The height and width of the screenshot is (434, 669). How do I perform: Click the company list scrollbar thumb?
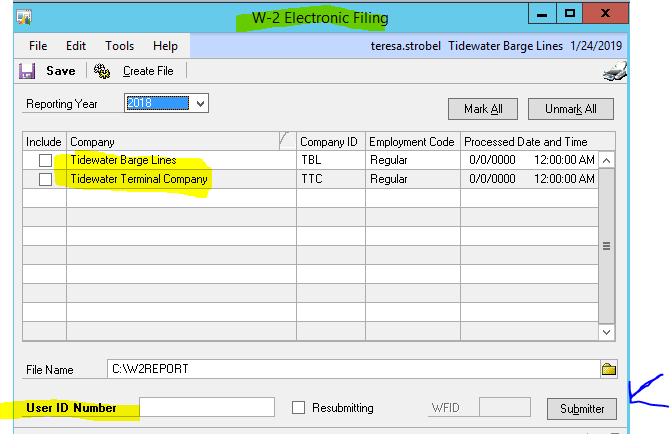point(606,246)
